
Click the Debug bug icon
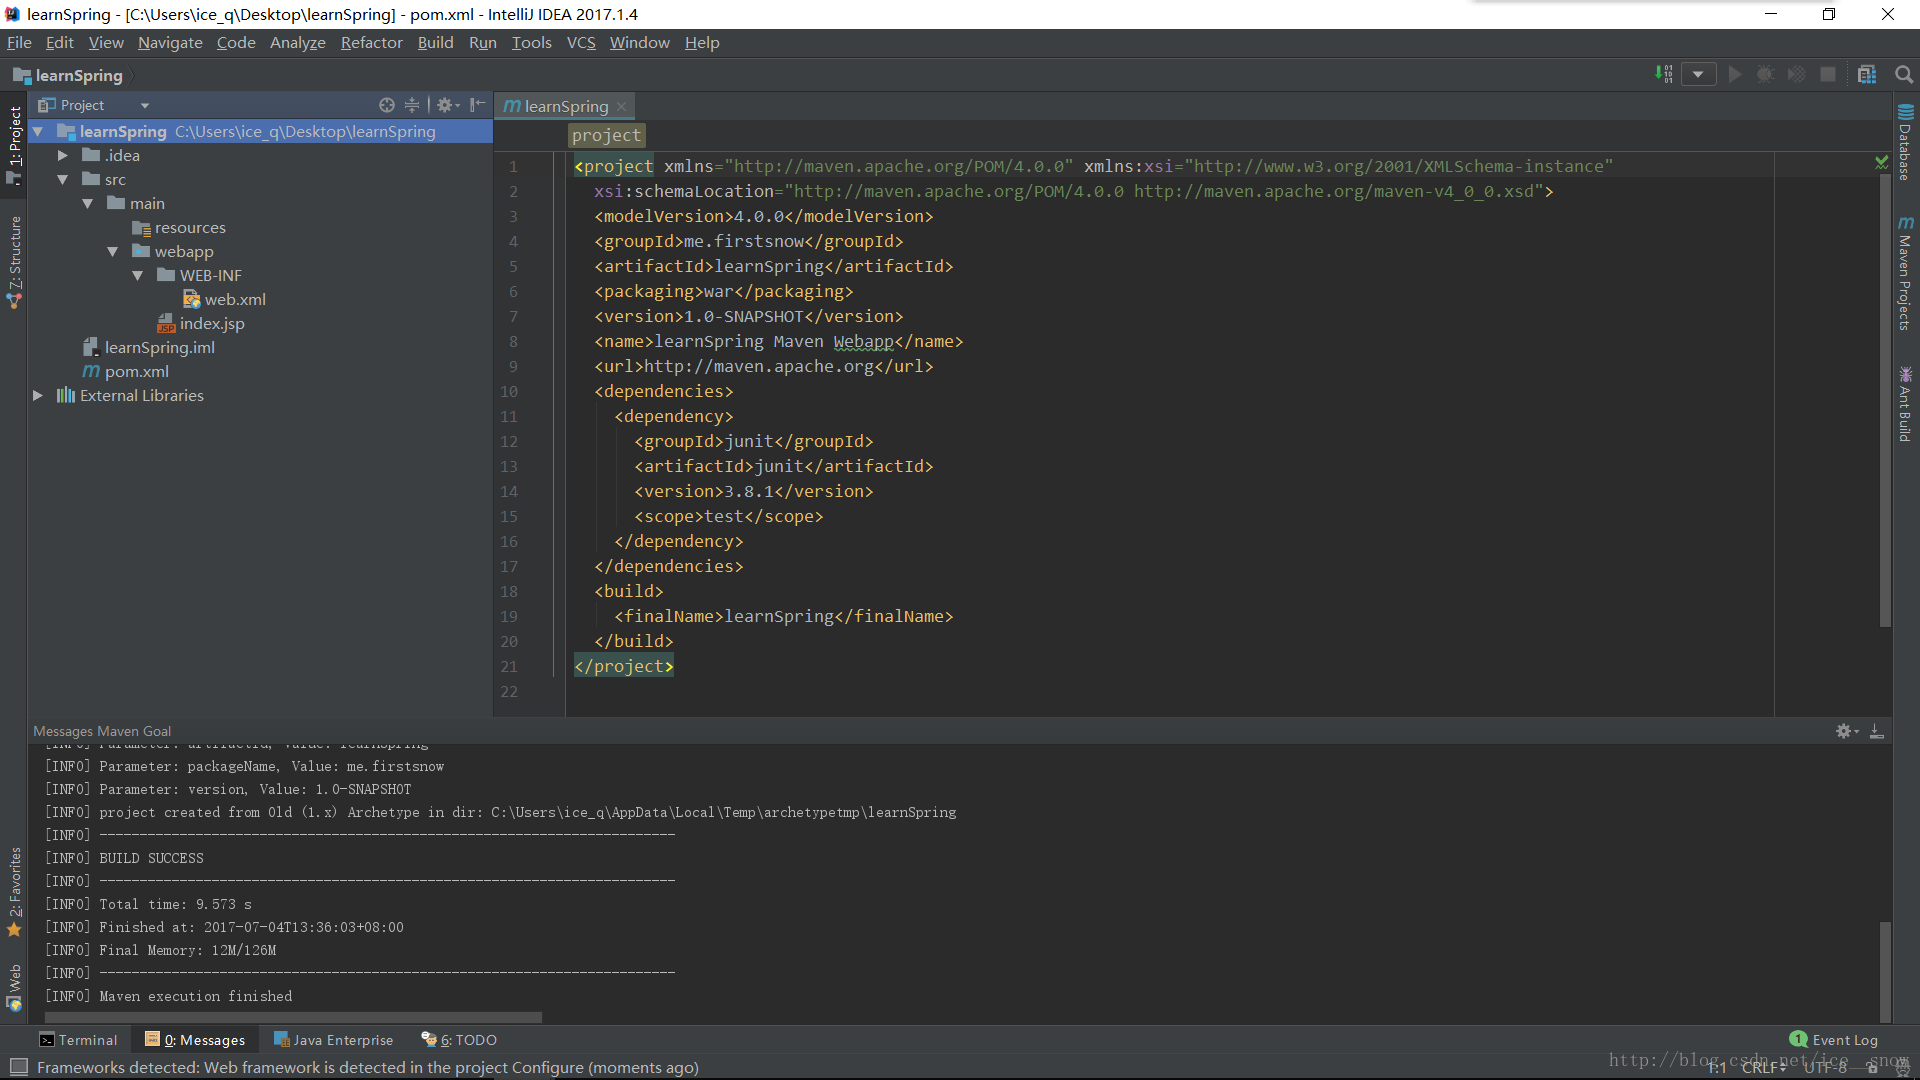point(1766,74)
